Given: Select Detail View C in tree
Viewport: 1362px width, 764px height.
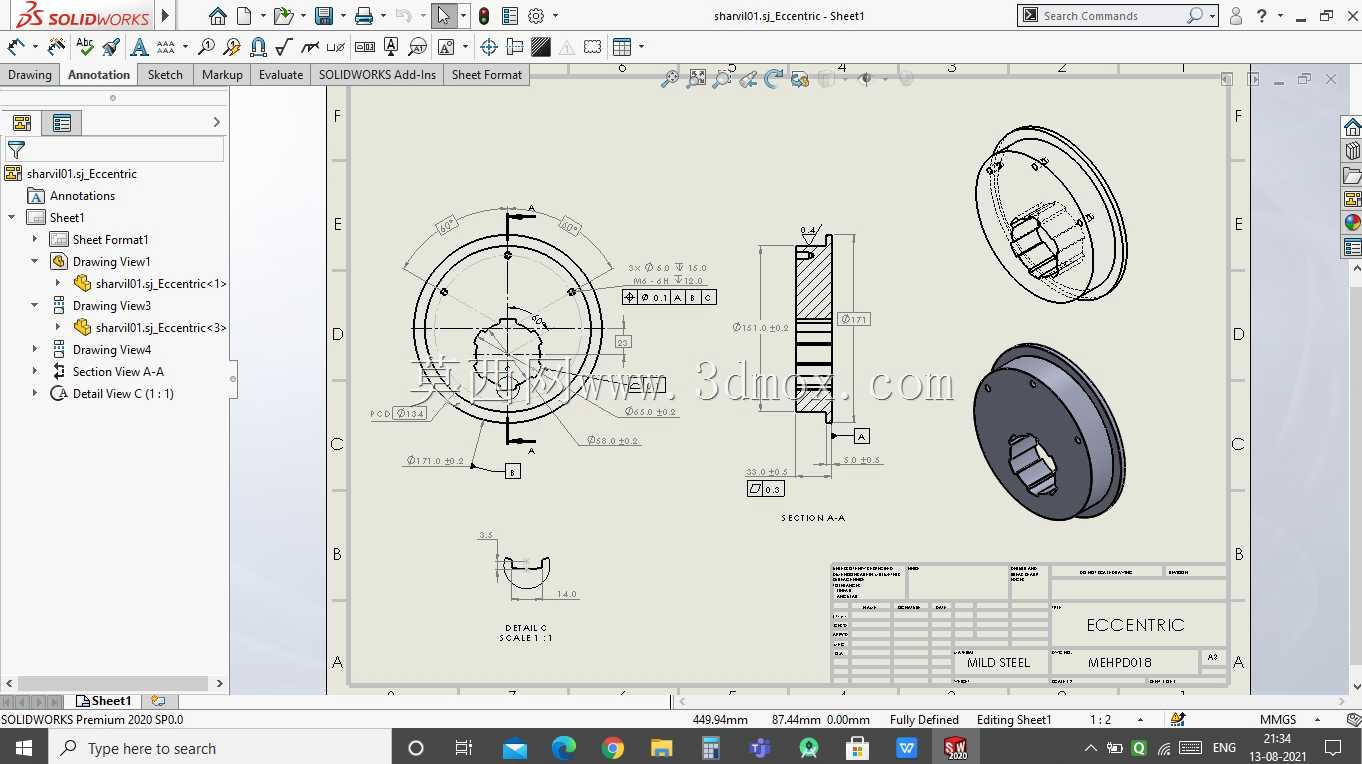Looking at the screenshot, I should 123,393.
